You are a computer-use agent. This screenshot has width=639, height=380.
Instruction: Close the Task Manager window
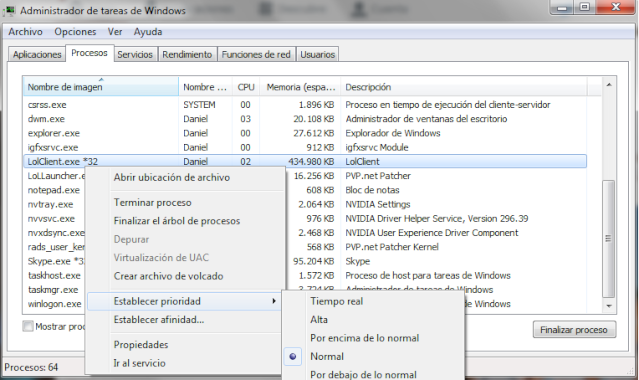[x=616, y=7]
